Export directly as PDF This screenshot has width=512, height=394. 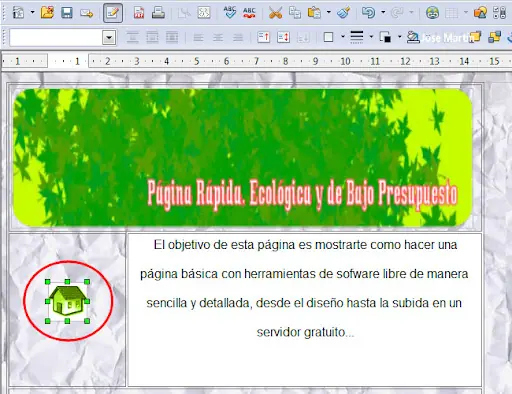point(139,13)
